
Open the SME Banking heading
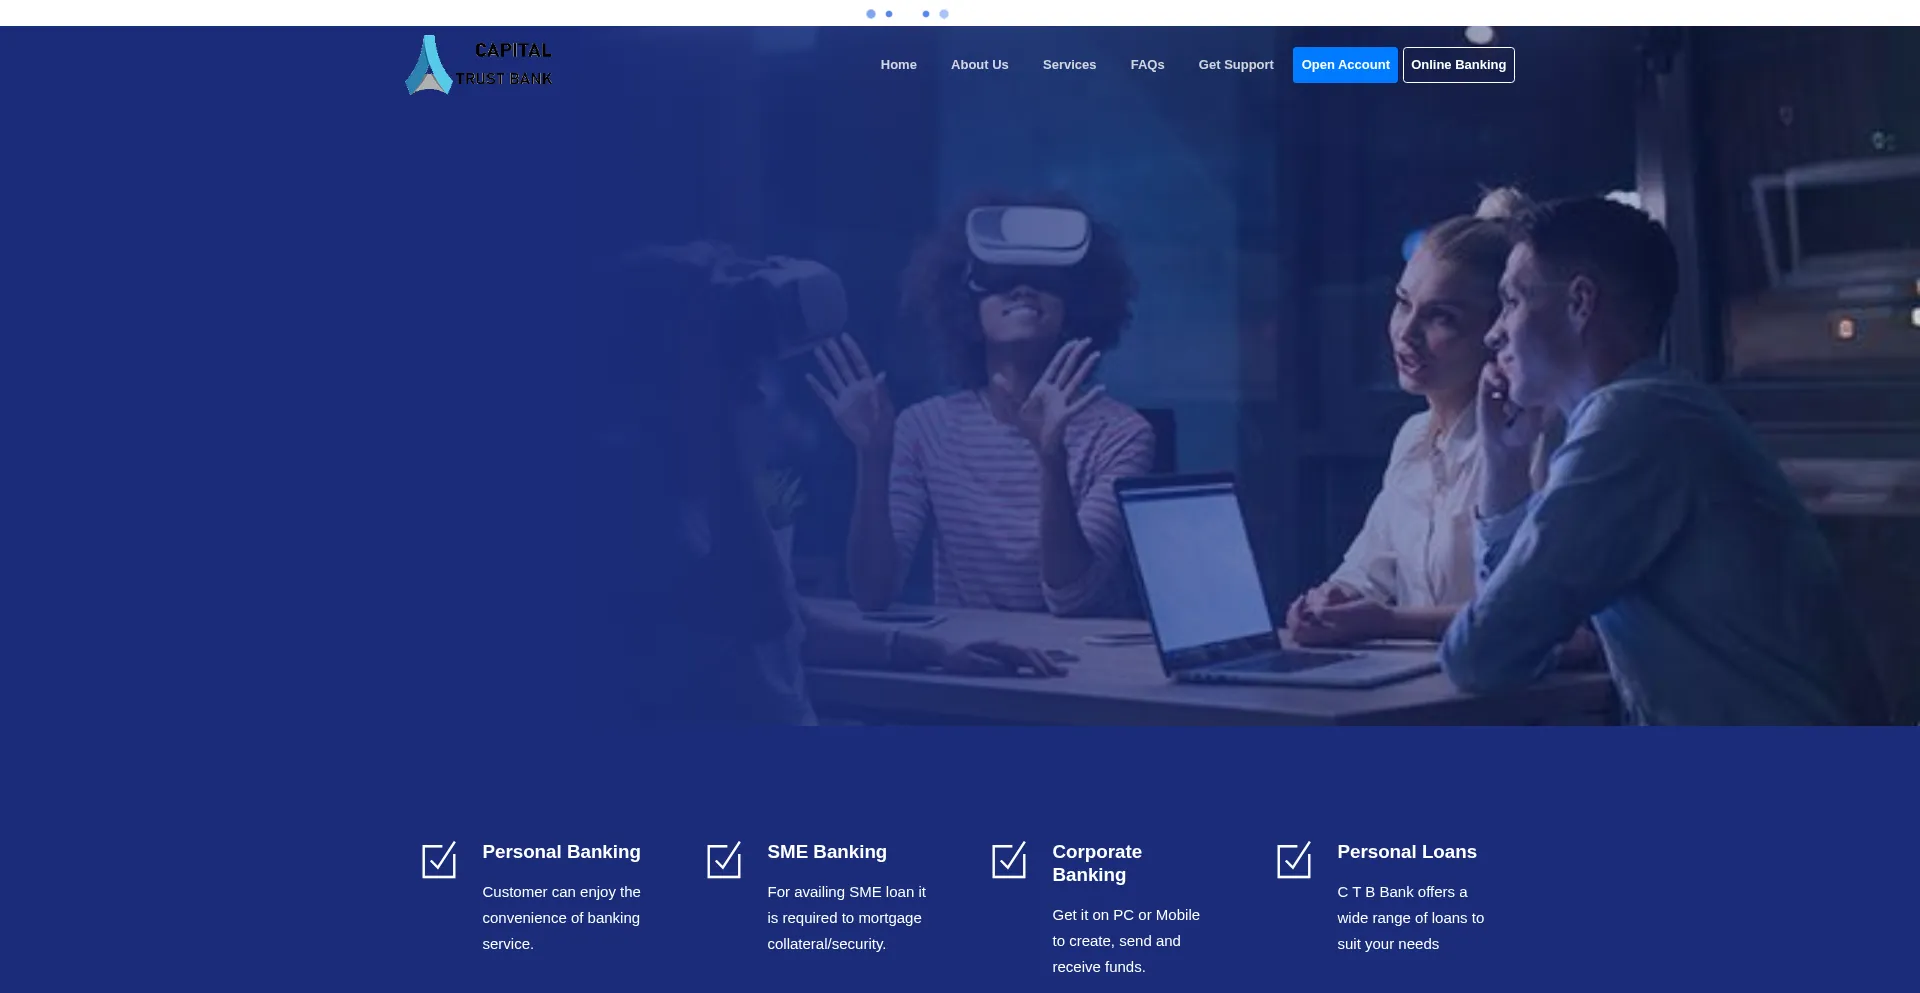[x=827, y=852]
